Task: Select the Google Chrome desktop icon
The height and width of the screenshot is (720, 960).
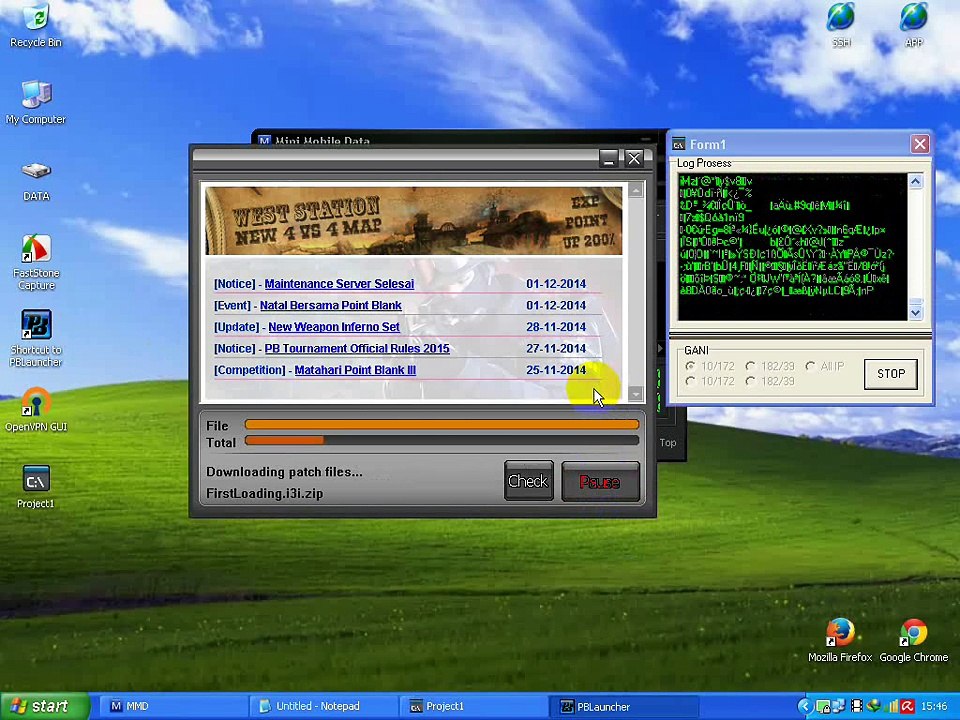Action: point(913,640)
